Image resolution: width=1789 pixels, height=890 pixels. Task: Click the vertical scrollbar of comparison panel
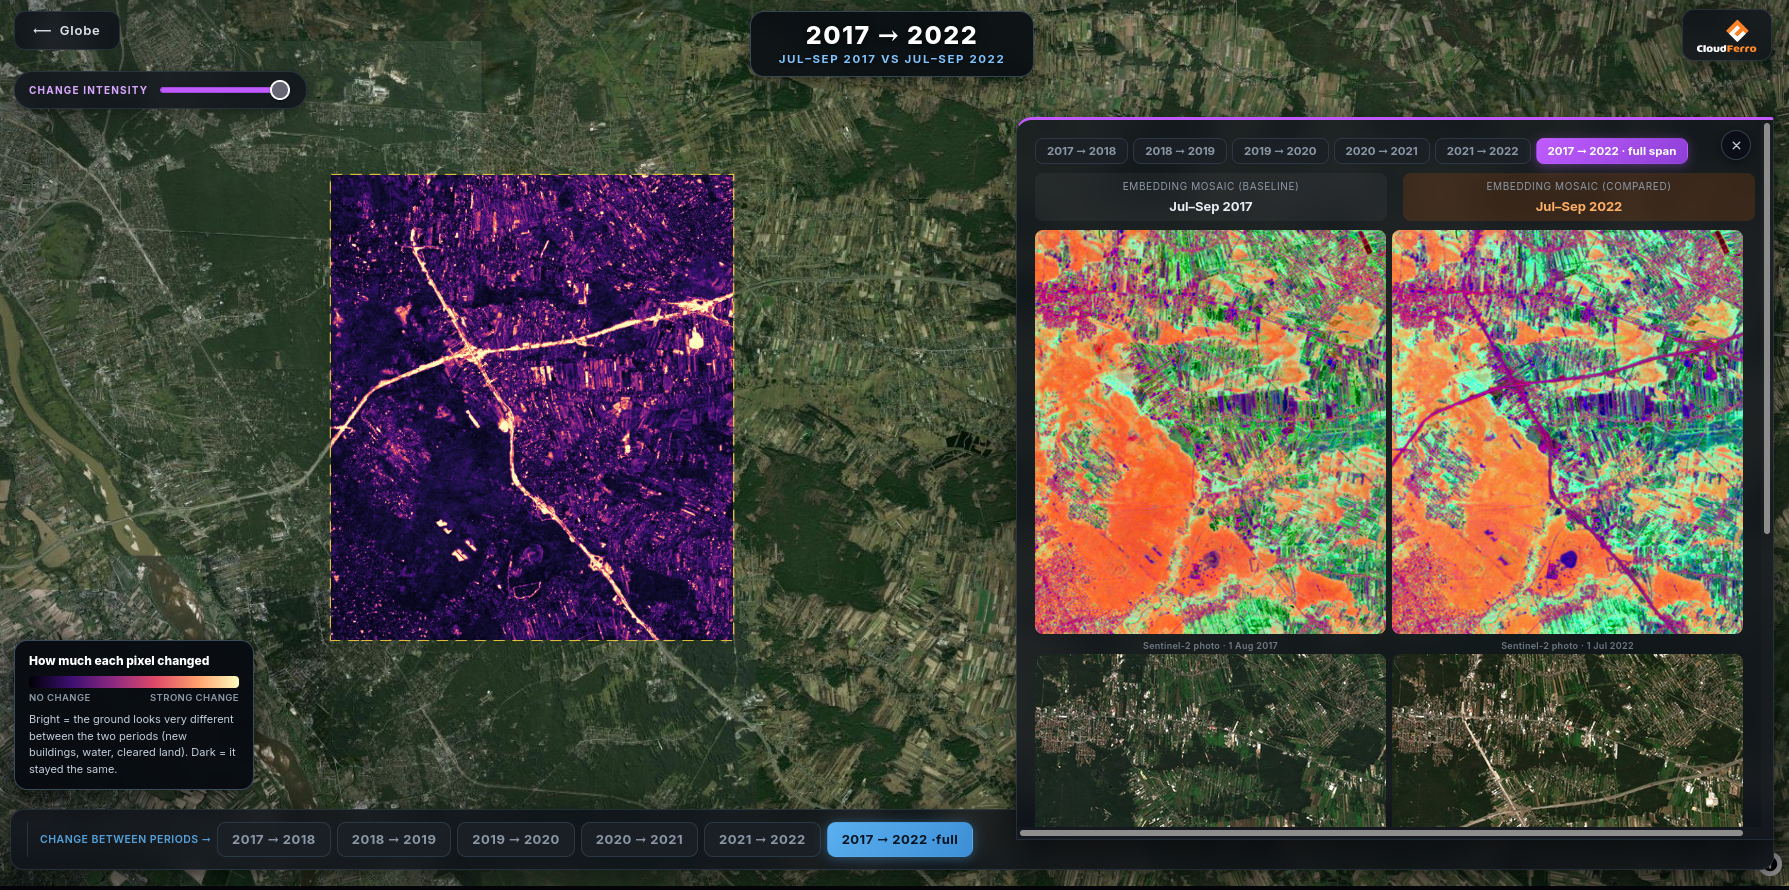point(1767,330)
